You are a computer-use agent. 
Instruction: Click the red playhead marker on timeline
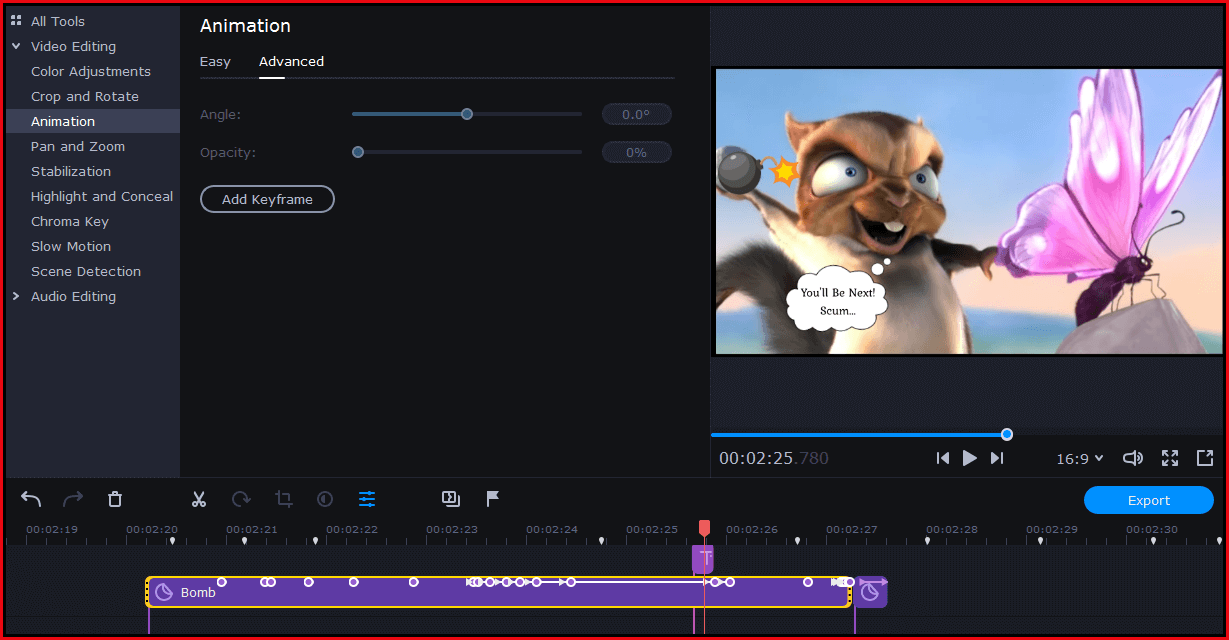pos(704,527)
